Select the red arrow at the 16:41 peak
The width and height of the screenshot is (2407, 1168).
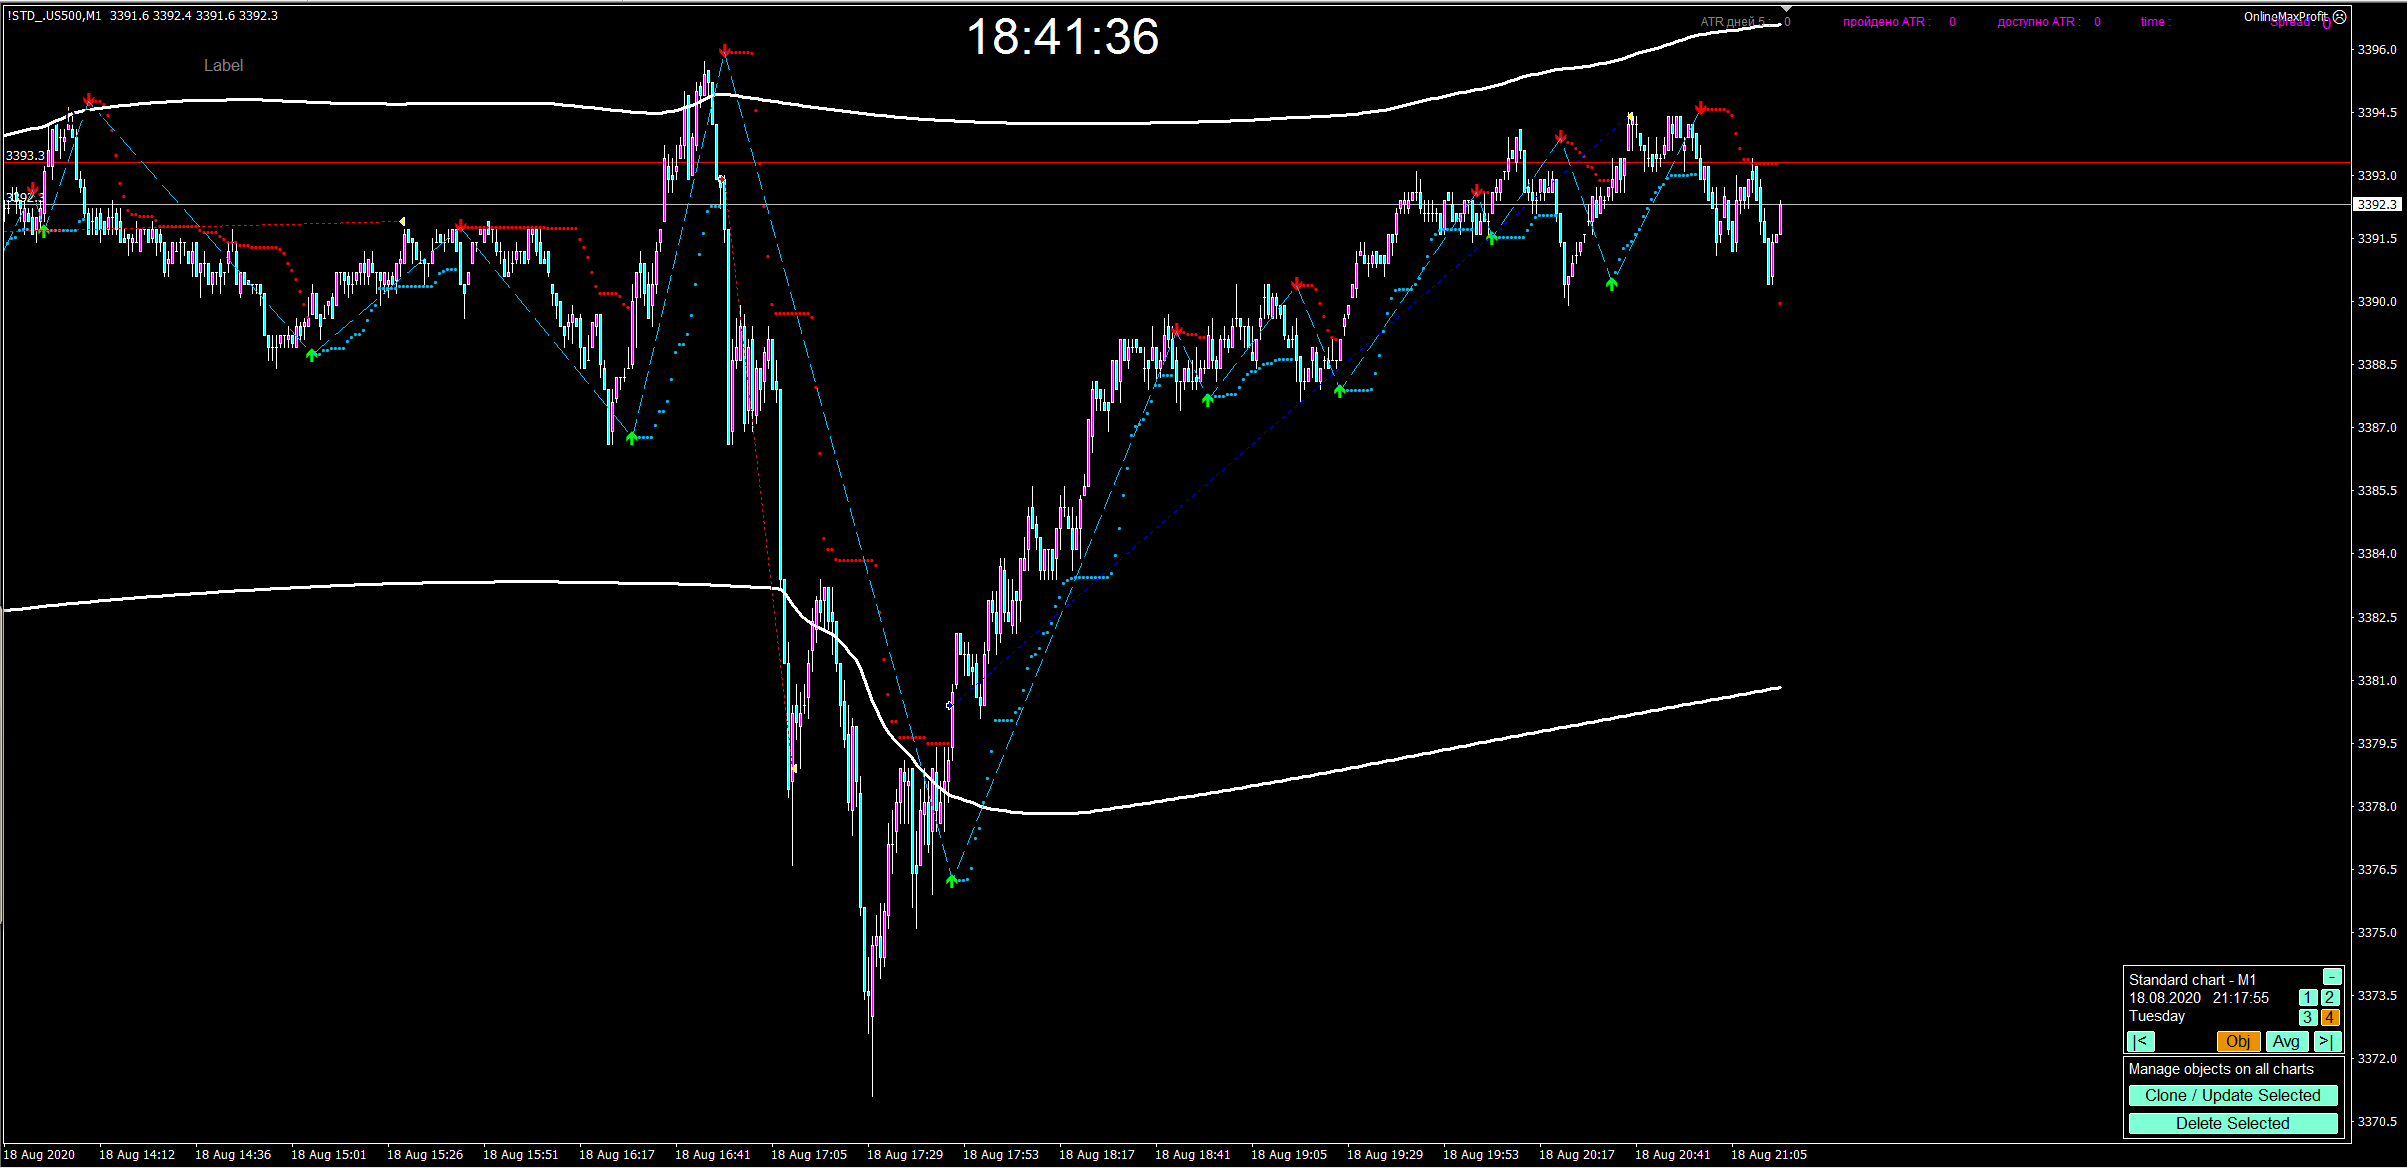(724, 50)
